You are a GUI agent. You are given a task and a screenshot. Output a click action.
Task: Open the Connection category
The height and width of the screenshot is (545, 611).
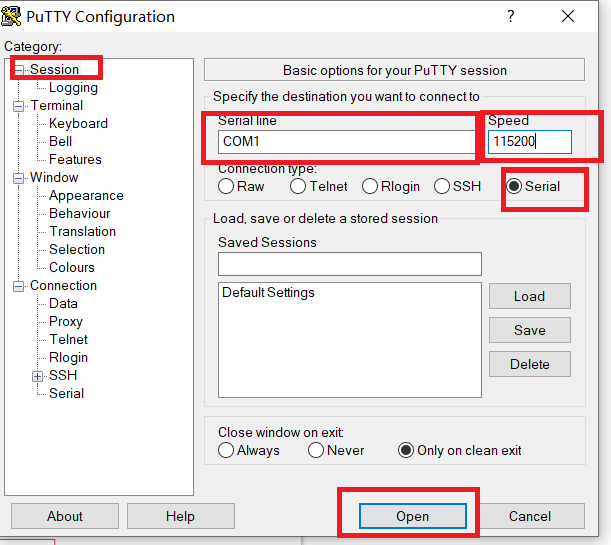[64, 286]
